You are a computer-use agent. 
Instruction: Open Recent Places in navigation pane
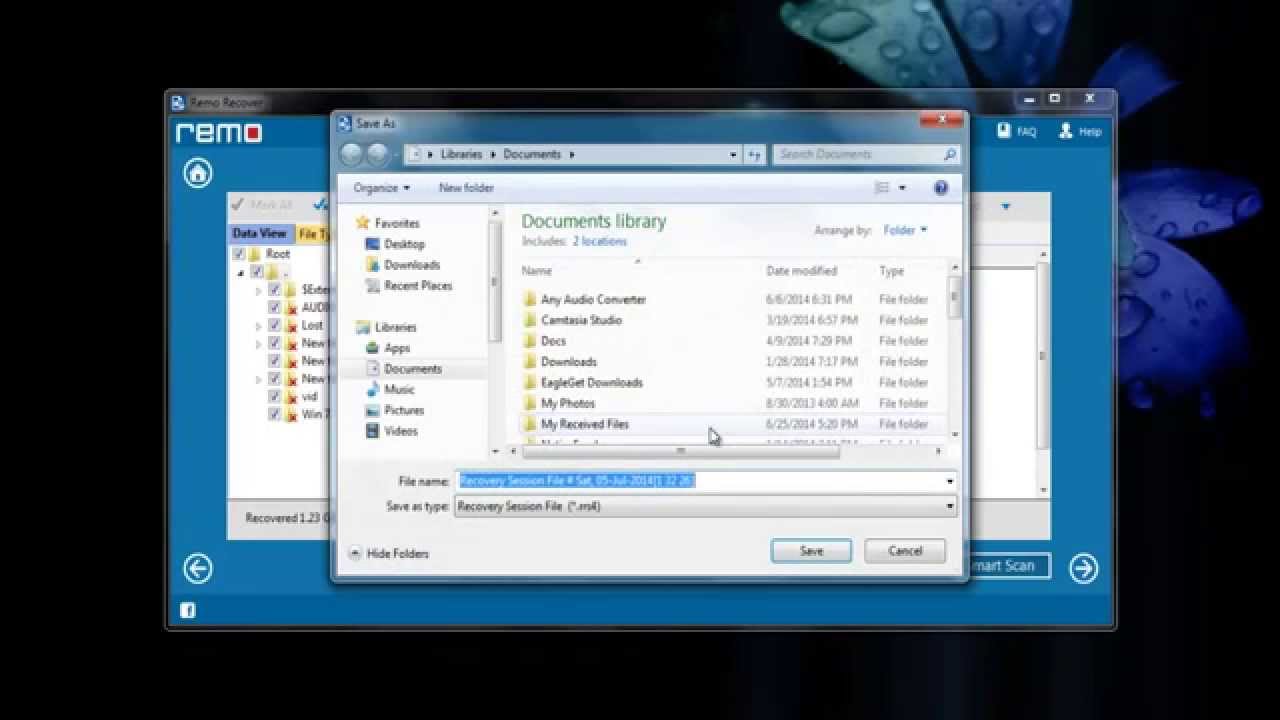(408, 286)
